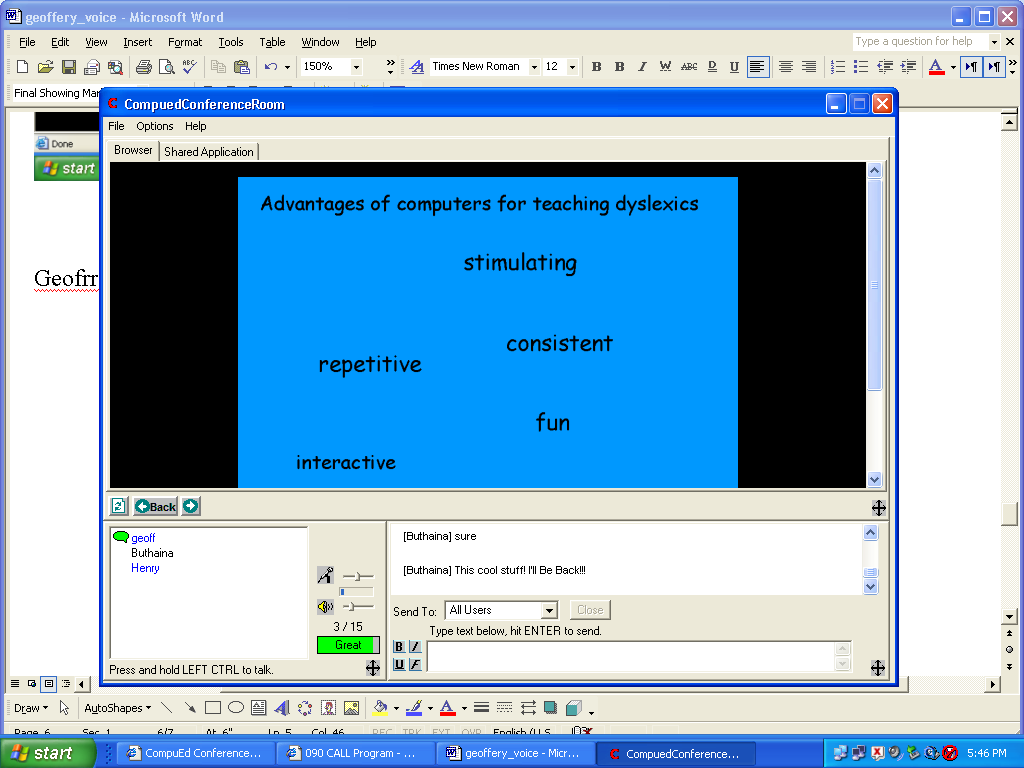Toggle chat Bold (B) in conference room
Image resolution: width=1024 pixels, height=768 pixels.
399,647
